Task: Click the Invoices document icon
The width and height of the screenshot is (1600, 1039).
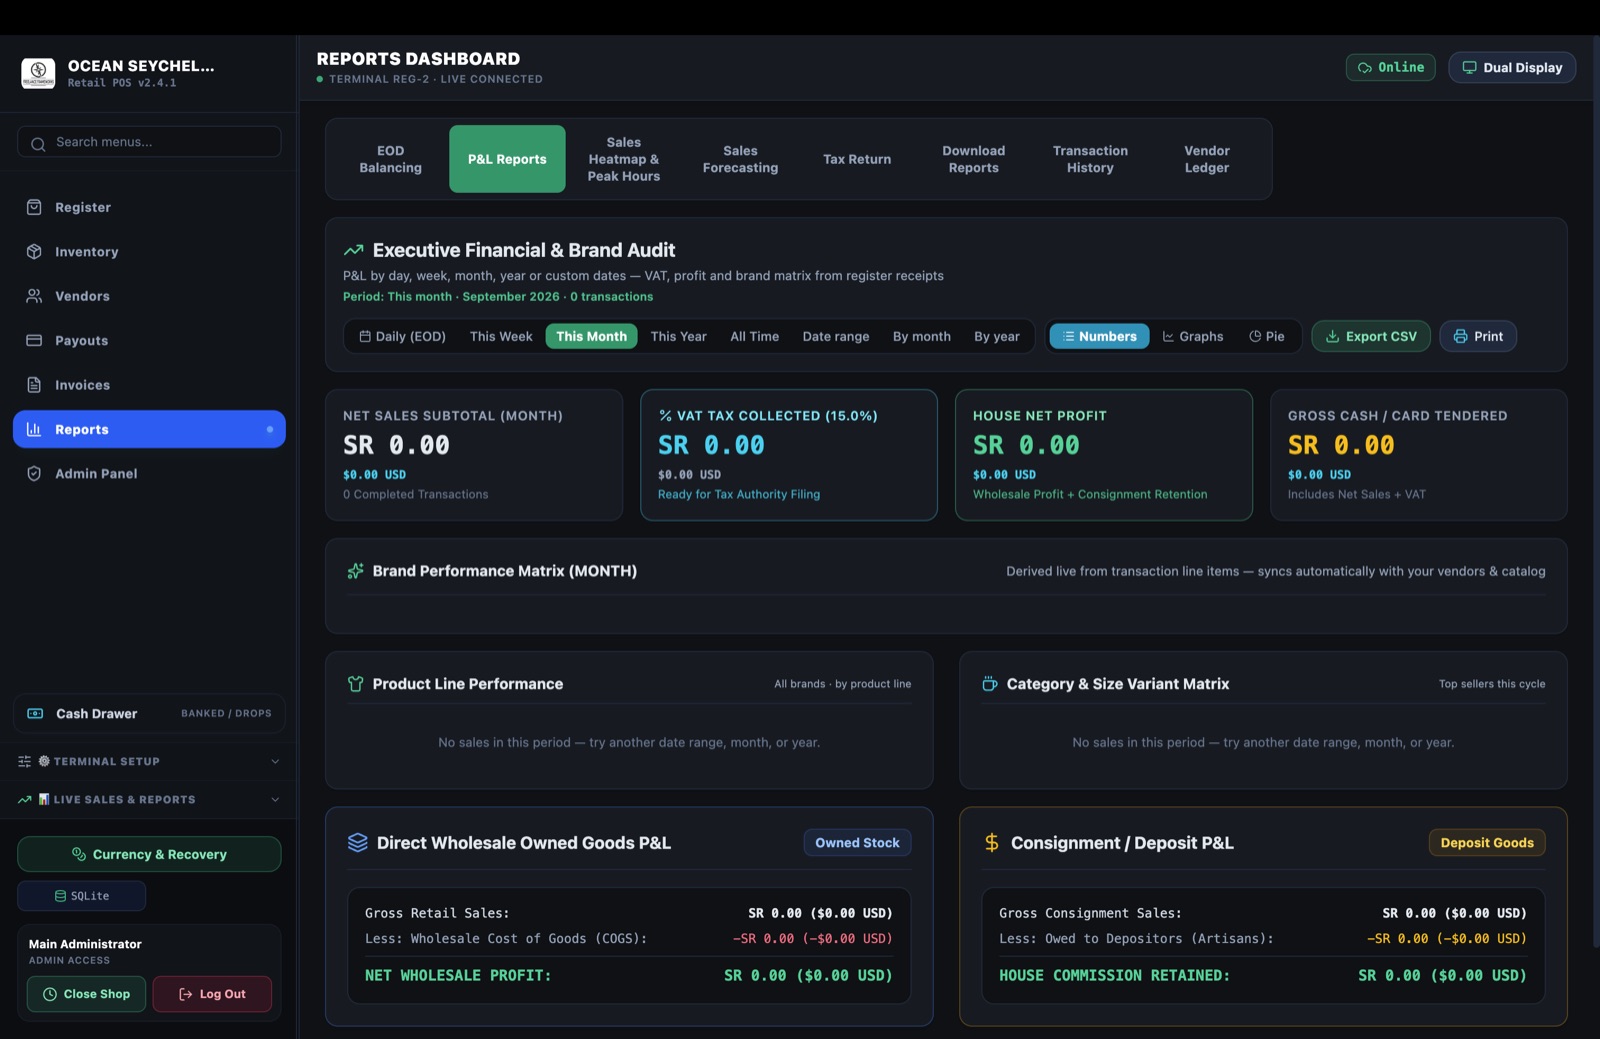Action: tap(34, 385)
